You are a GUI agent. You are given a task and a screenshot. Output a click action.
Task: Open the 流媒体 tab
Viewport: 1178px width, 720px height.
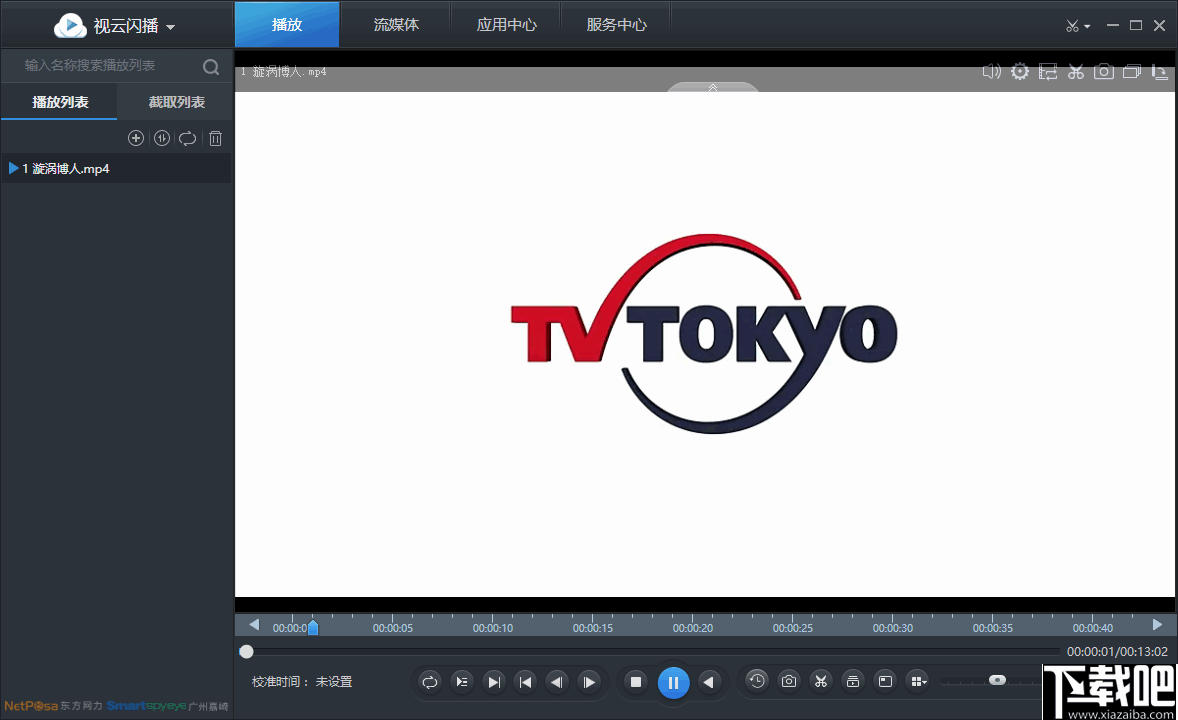(x=396, y=25)
